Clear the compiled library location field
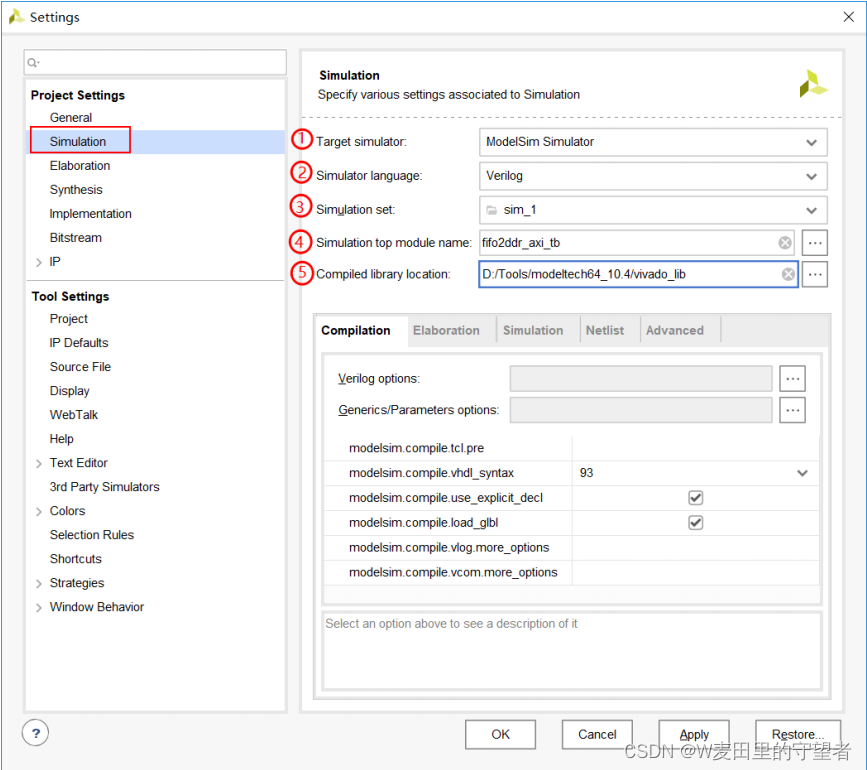Image resolution: width=867 pixels, height=770 pixels. 788,274
